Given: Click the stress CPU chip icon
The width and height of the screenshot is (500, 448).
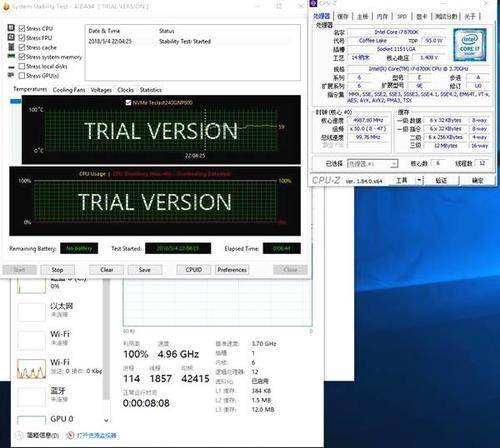Looking at the screenshot, I should point(11,28).
